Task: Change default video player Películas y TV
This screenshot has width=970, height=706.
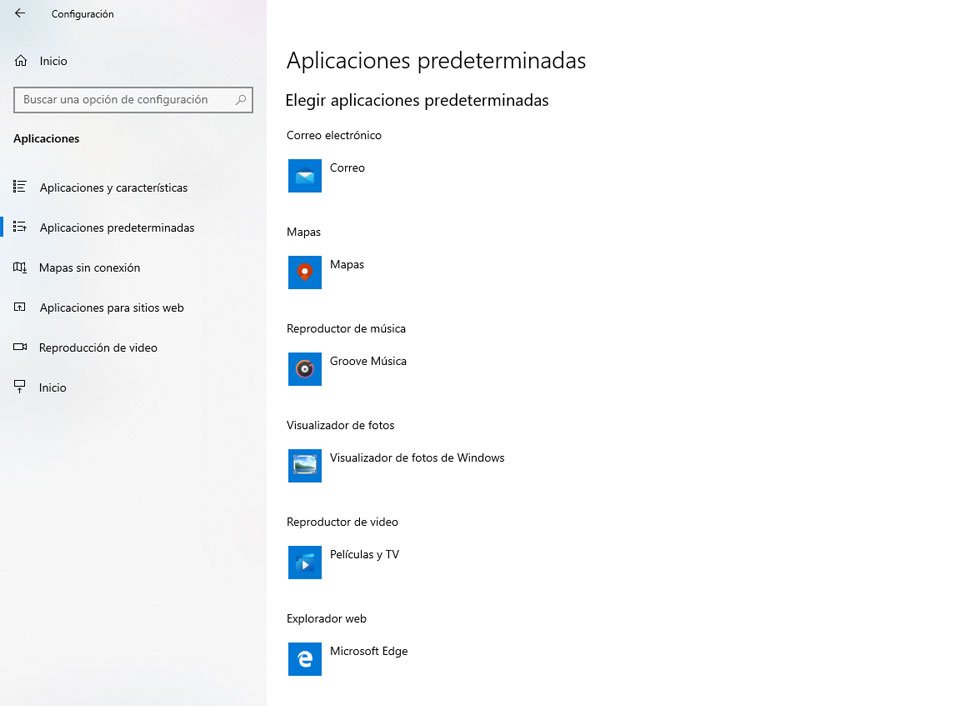Action: coord(364,554)
